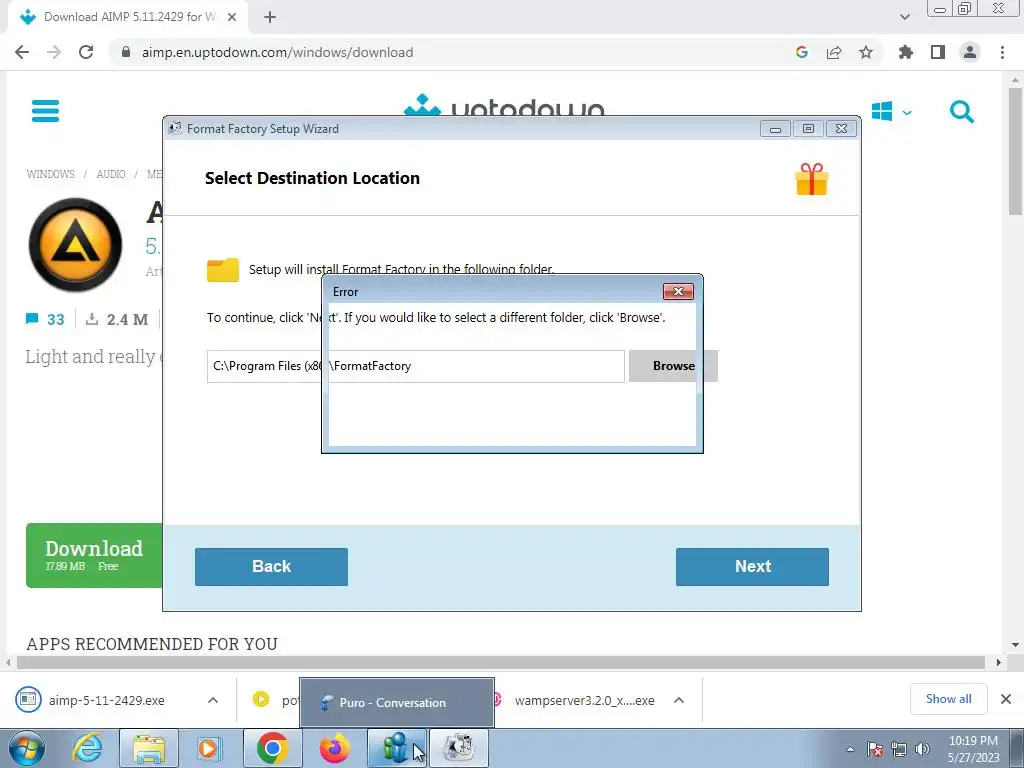Viewport: 1024px width, 768px height.
Task: Click the Puro - Conversation taskbar preview
Action: pyautogui.click(x=397, y=703)
